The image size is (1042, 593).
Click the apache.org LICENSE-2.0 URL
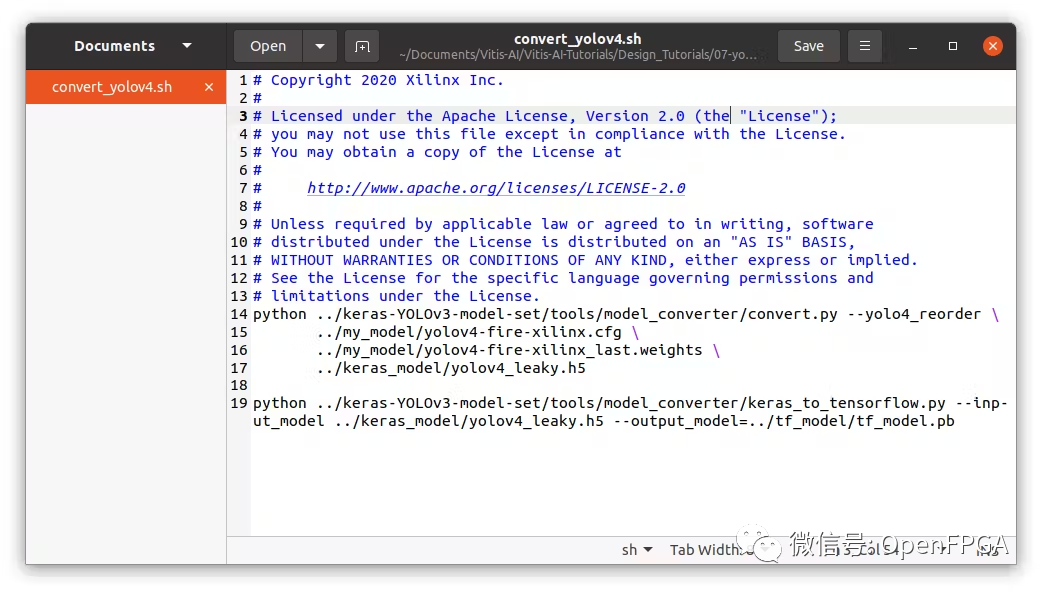[496, 188]
